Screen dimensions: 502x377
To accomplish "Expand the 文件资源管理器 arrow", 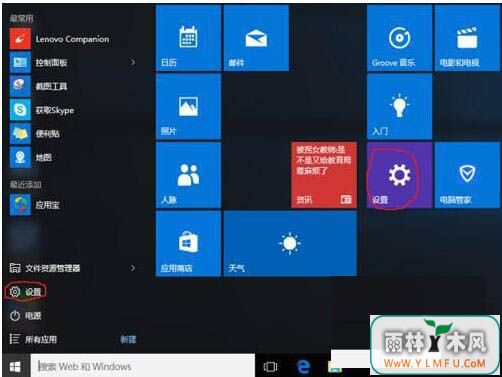I will coord(133,268).
